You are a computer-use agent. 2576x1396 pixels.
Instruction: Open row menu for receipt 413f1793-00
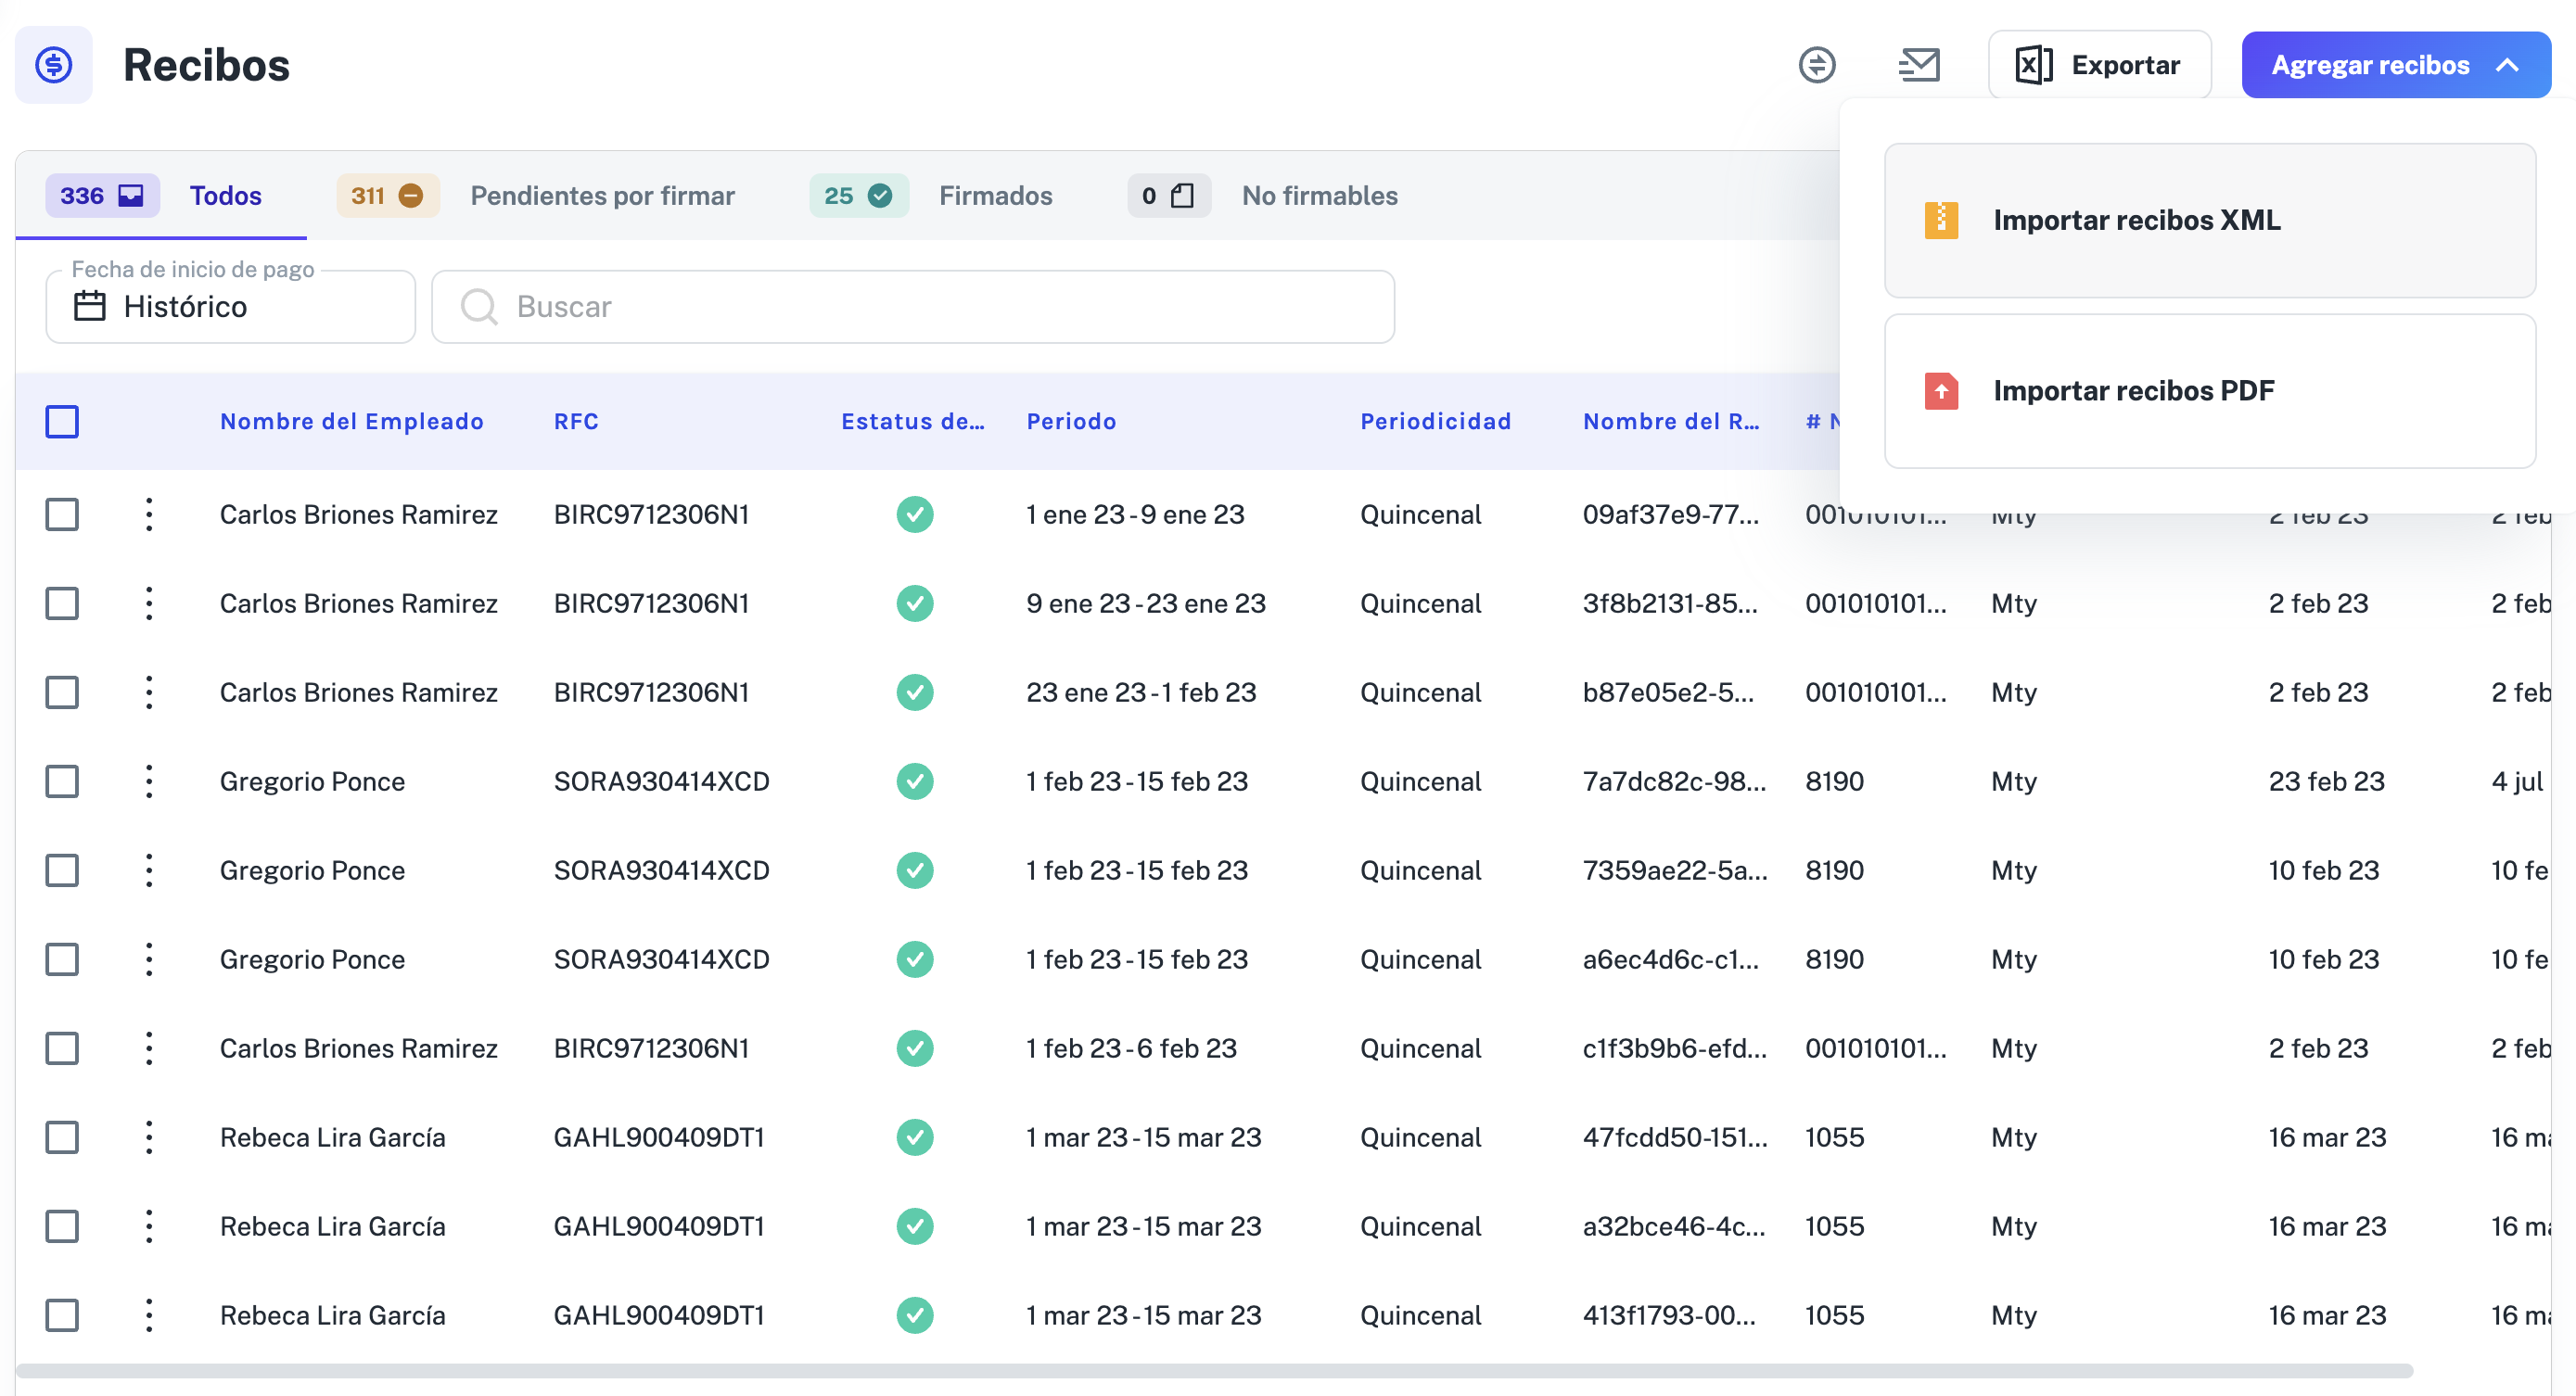coord(149,1316)
